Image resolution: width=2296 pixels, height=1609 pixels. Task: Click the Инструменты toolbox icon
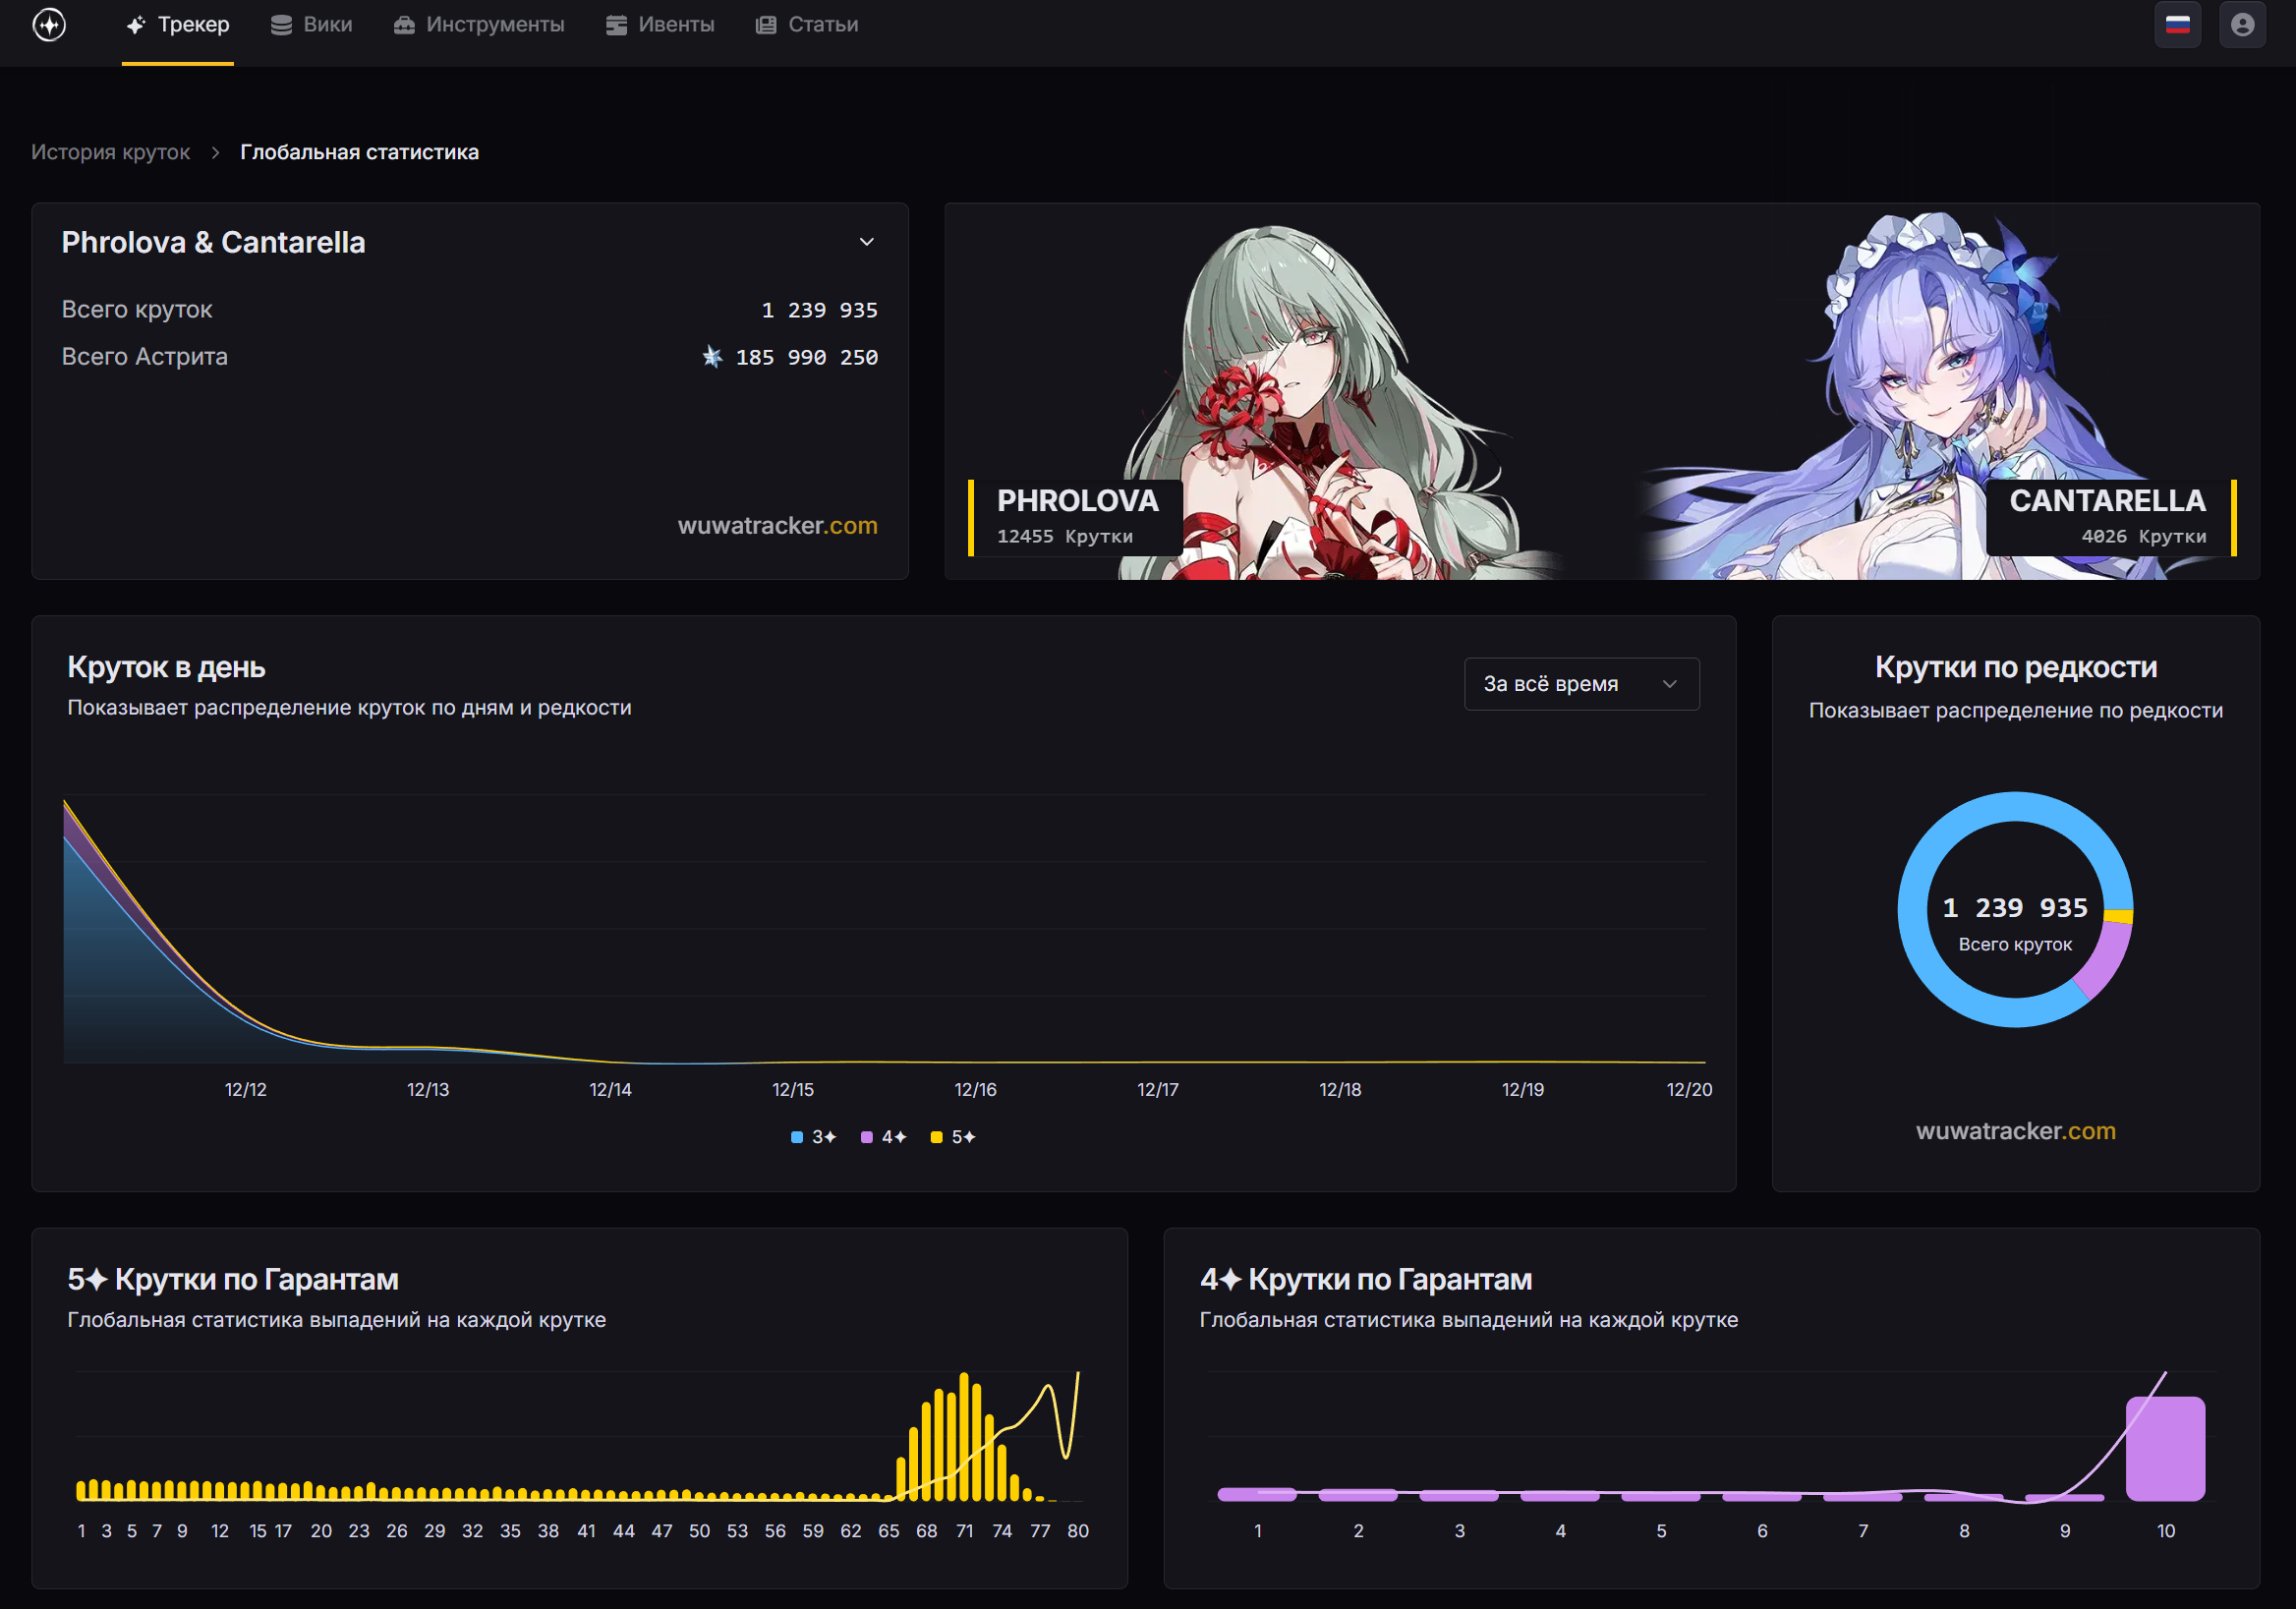[404, 25]
